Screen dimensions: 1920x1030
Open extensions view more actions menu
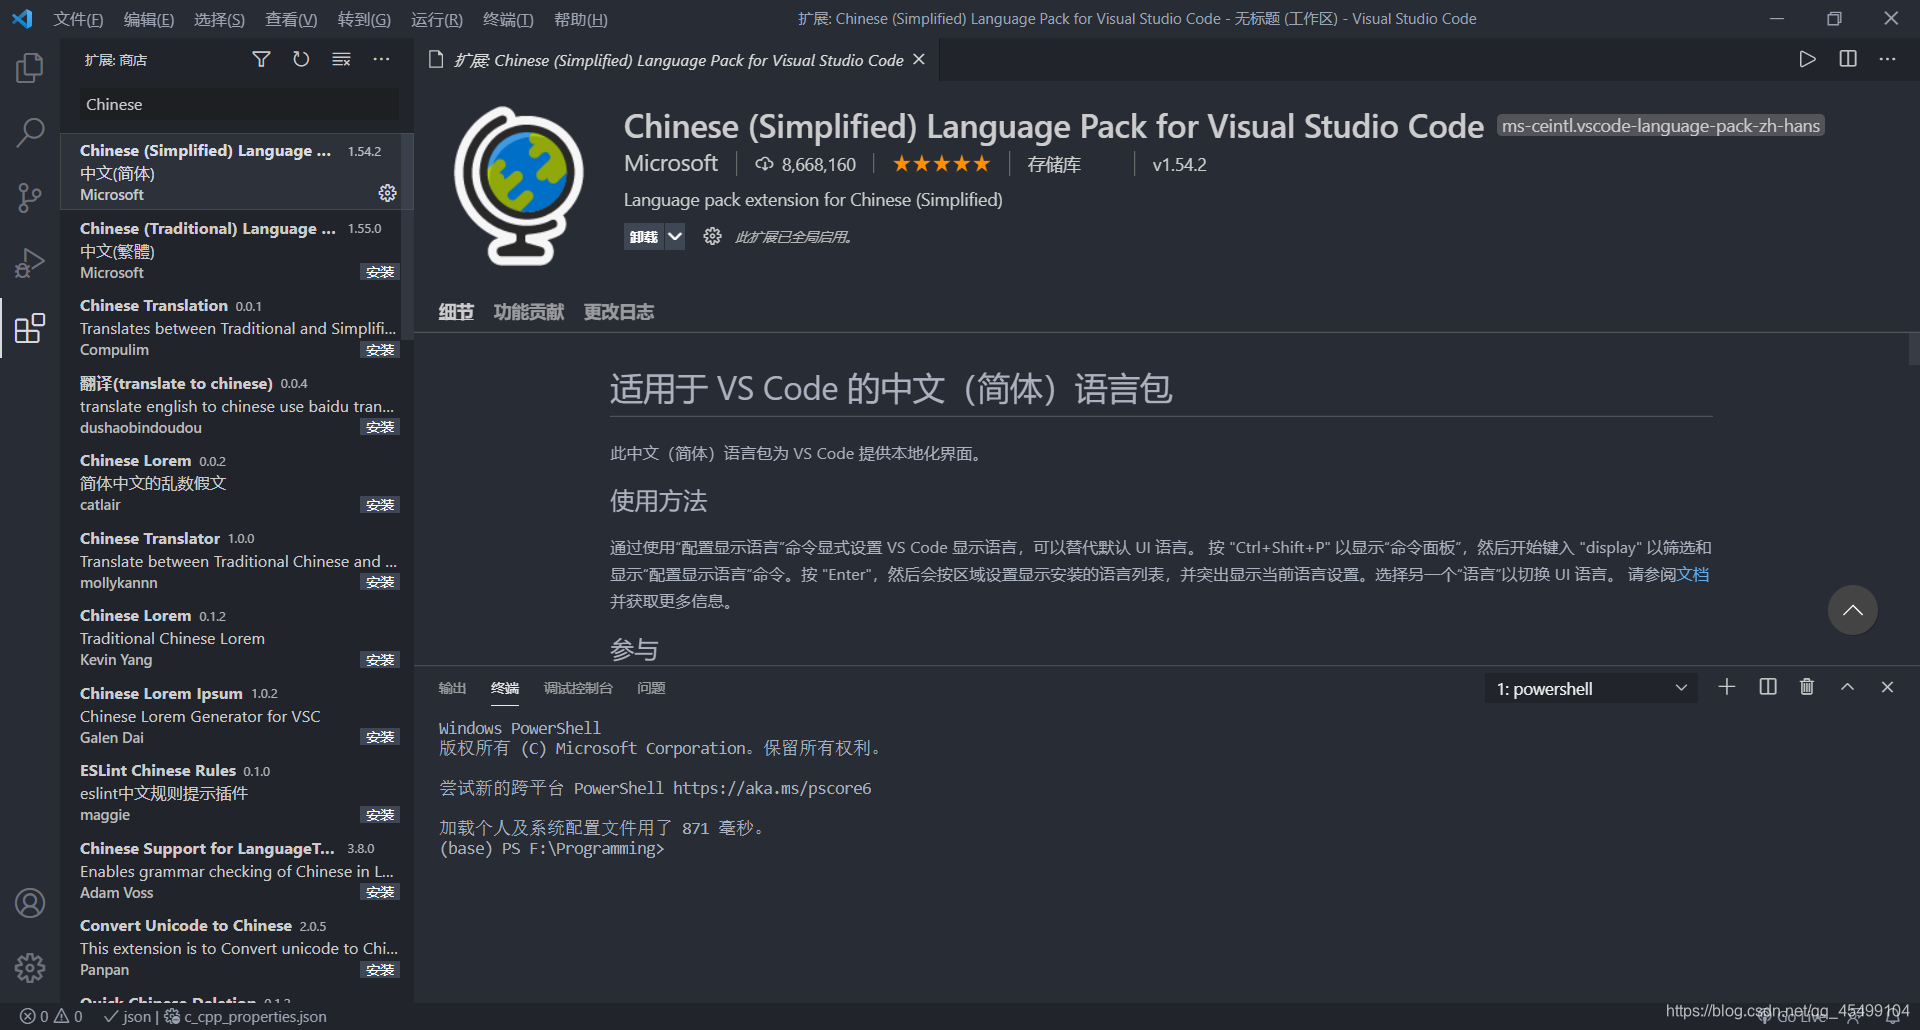tap(381, 60)
